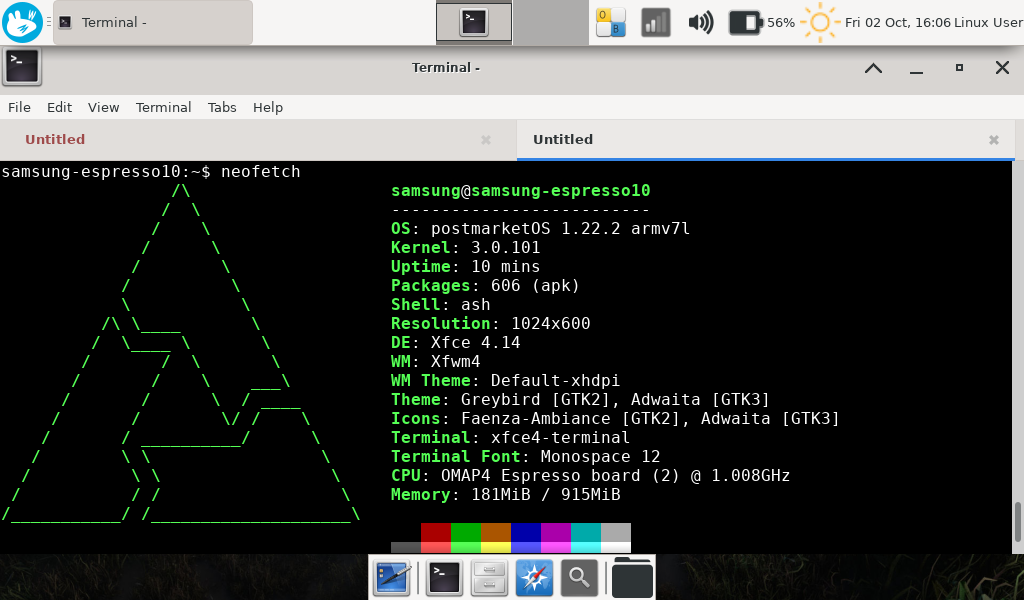This screenshot has width=1024, height=600.
Task: Switch to the left Untitled tab
Action: (x=55, y=140)
